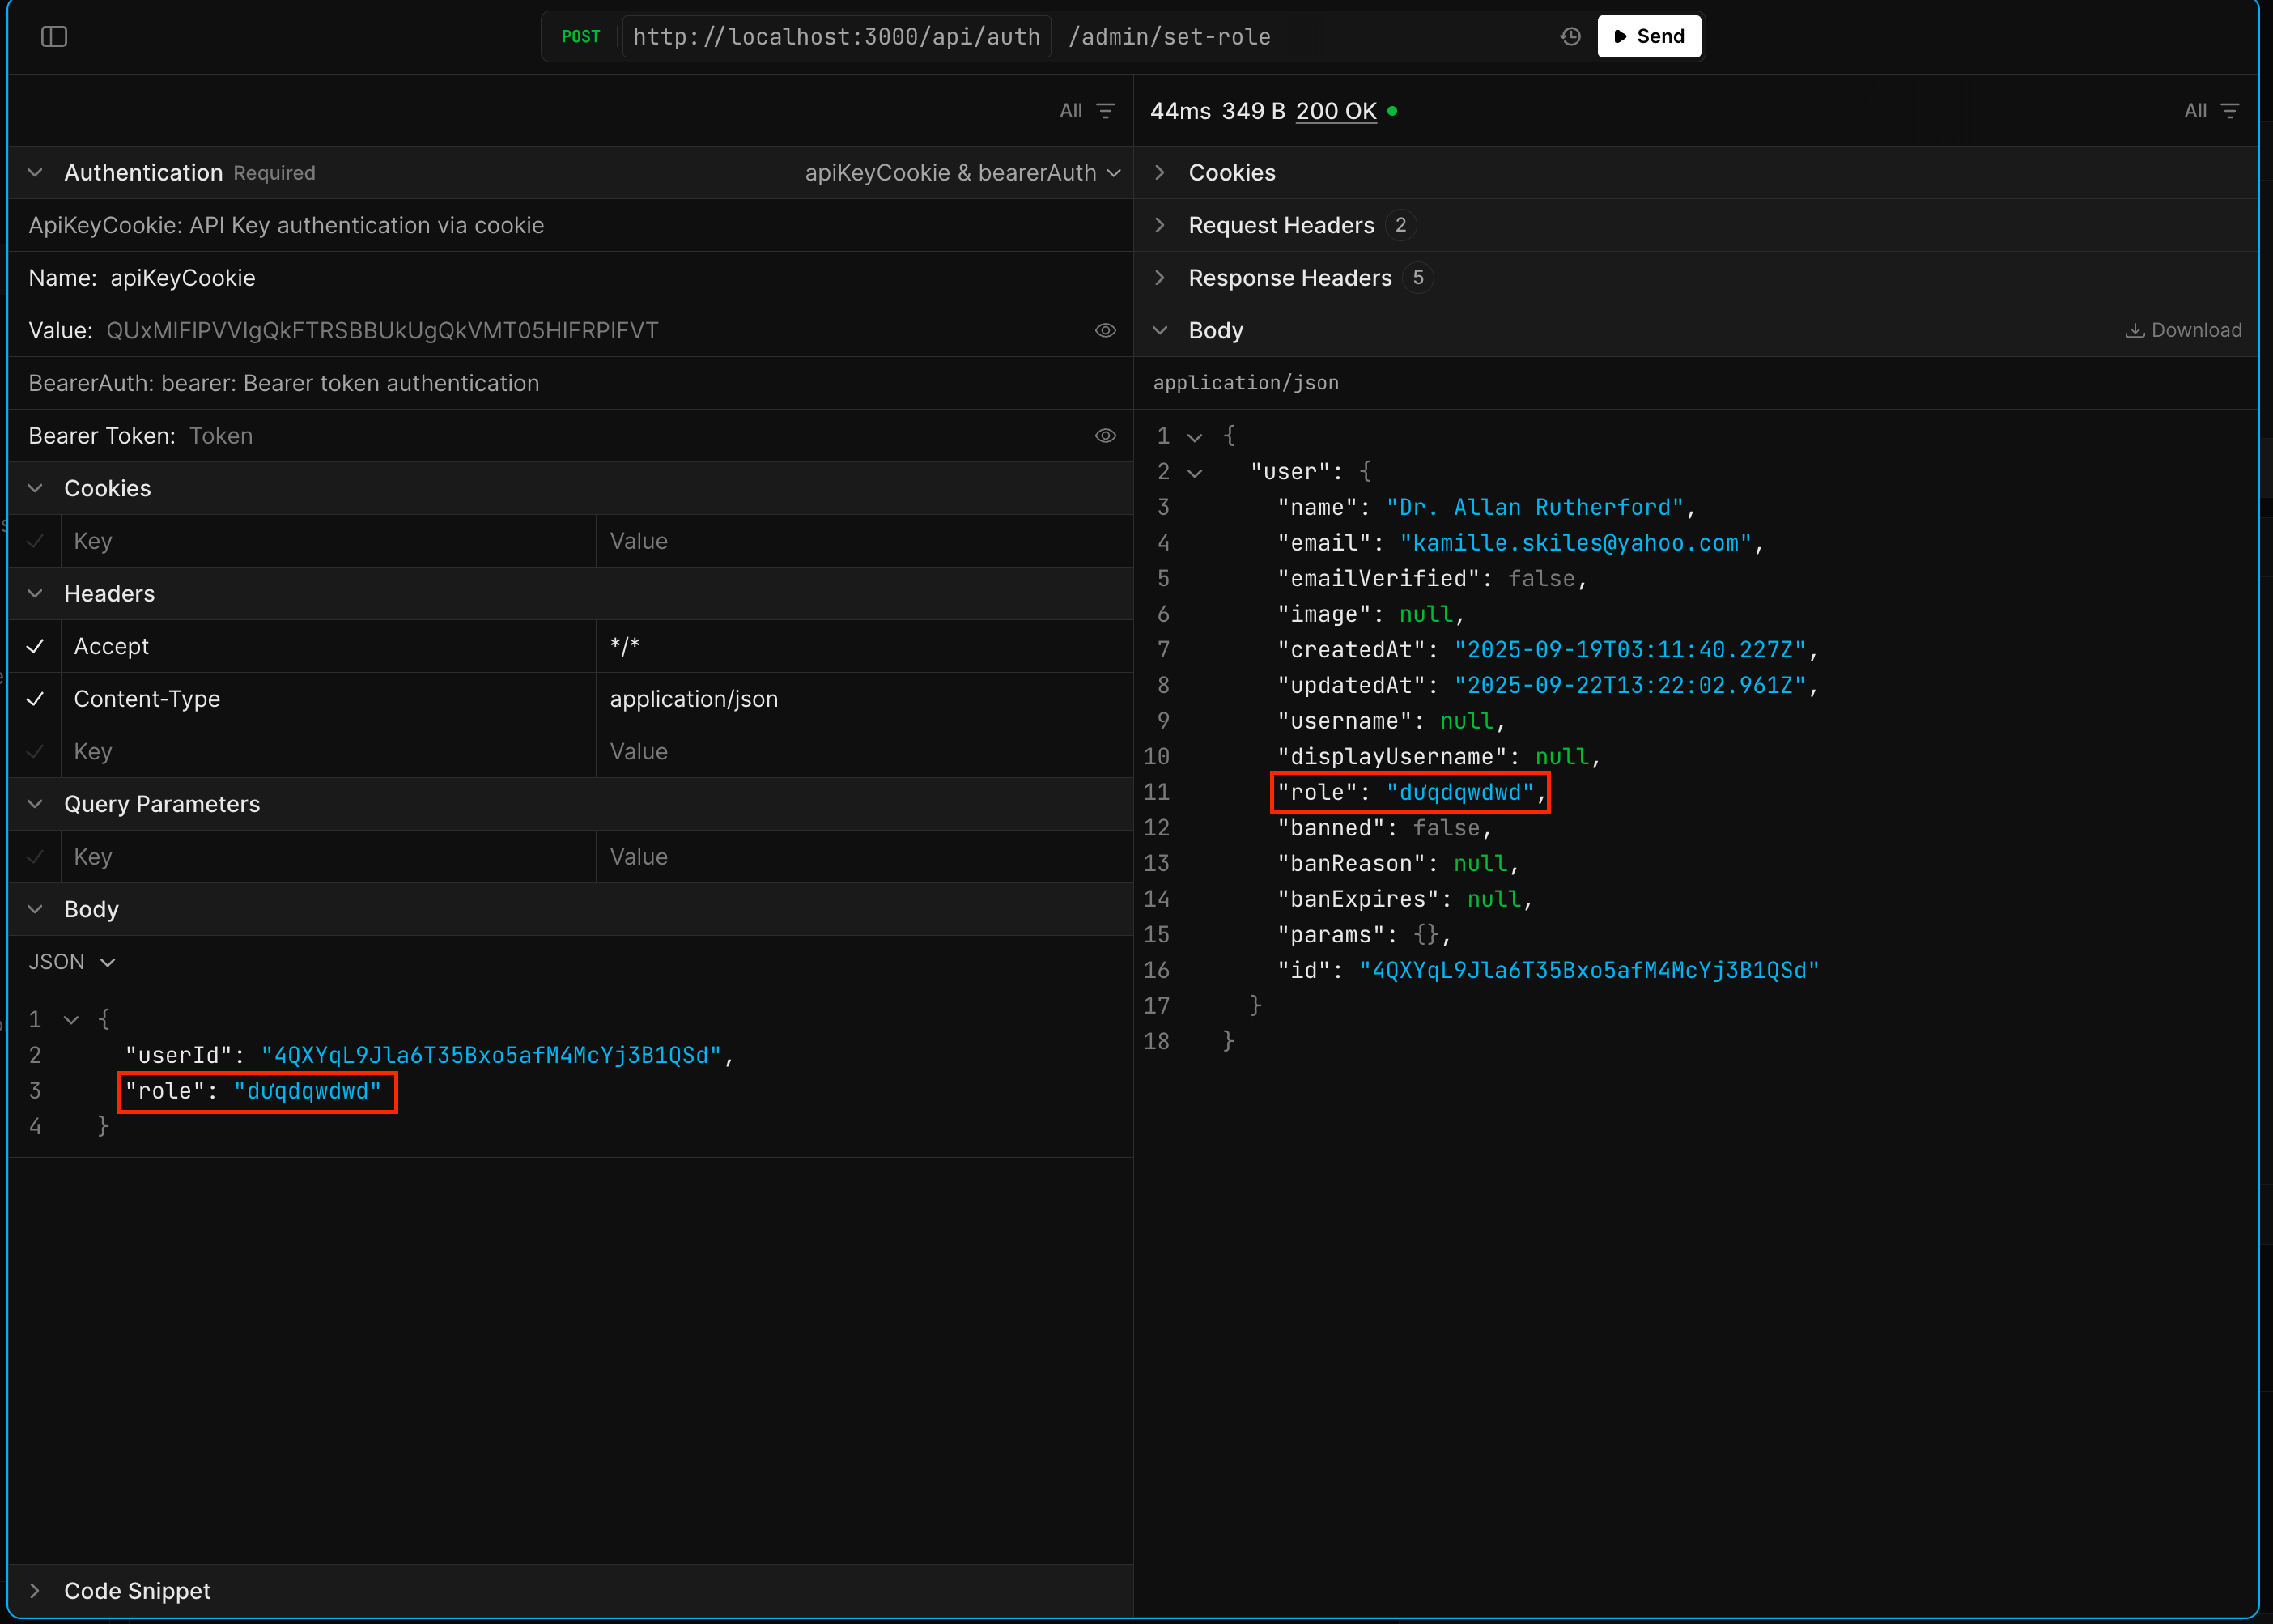This screenshot has height=1624, width=2273.
Task: Uncheck the Accept header checkbox
Action: pyautogui.click(x=35, y=647)
